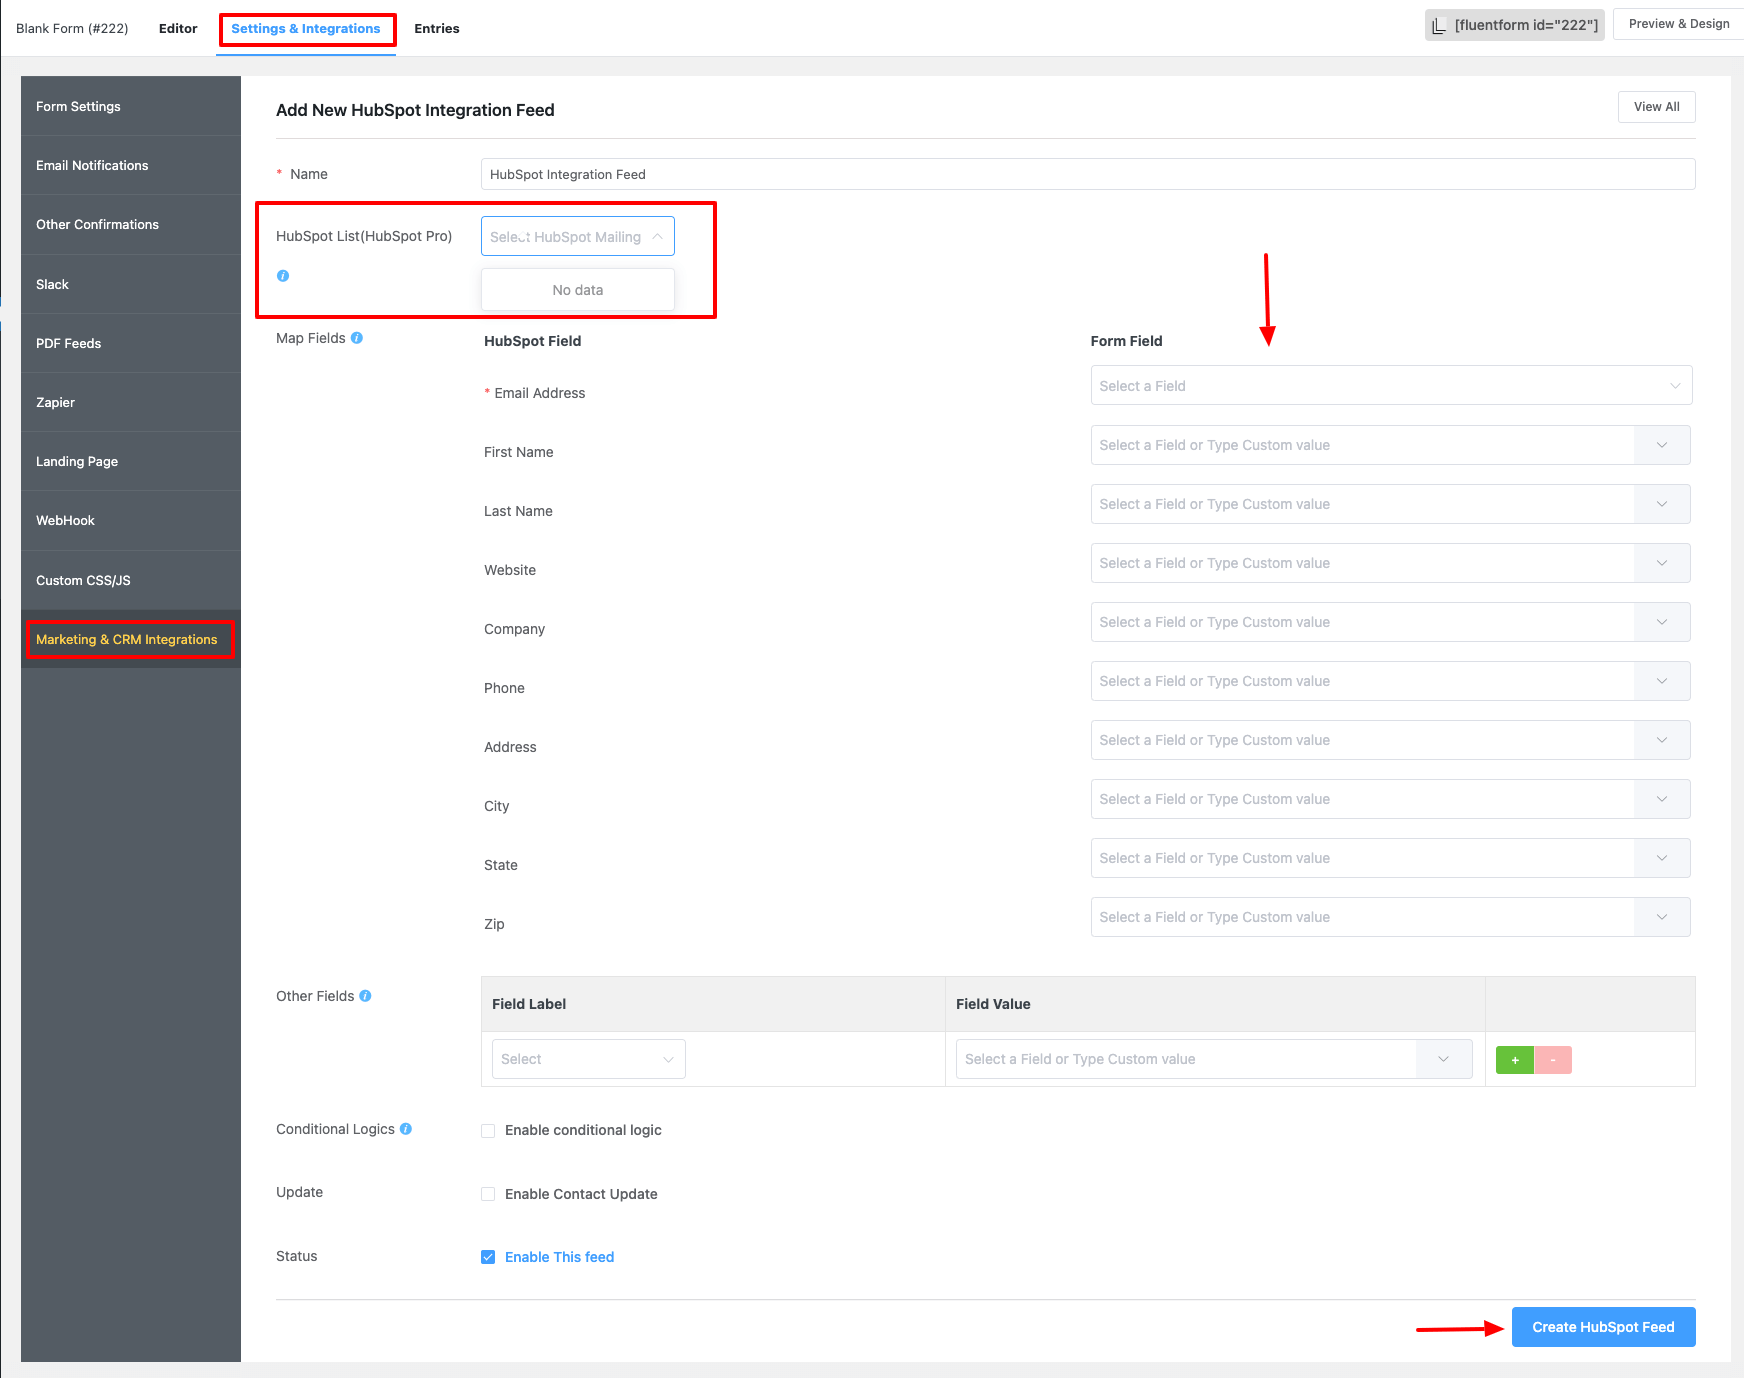Image resolution: width=1744 pixels, height=1378 pixels.
Task: Enable conditional logic checkbox
Action: pos(488,1131)
